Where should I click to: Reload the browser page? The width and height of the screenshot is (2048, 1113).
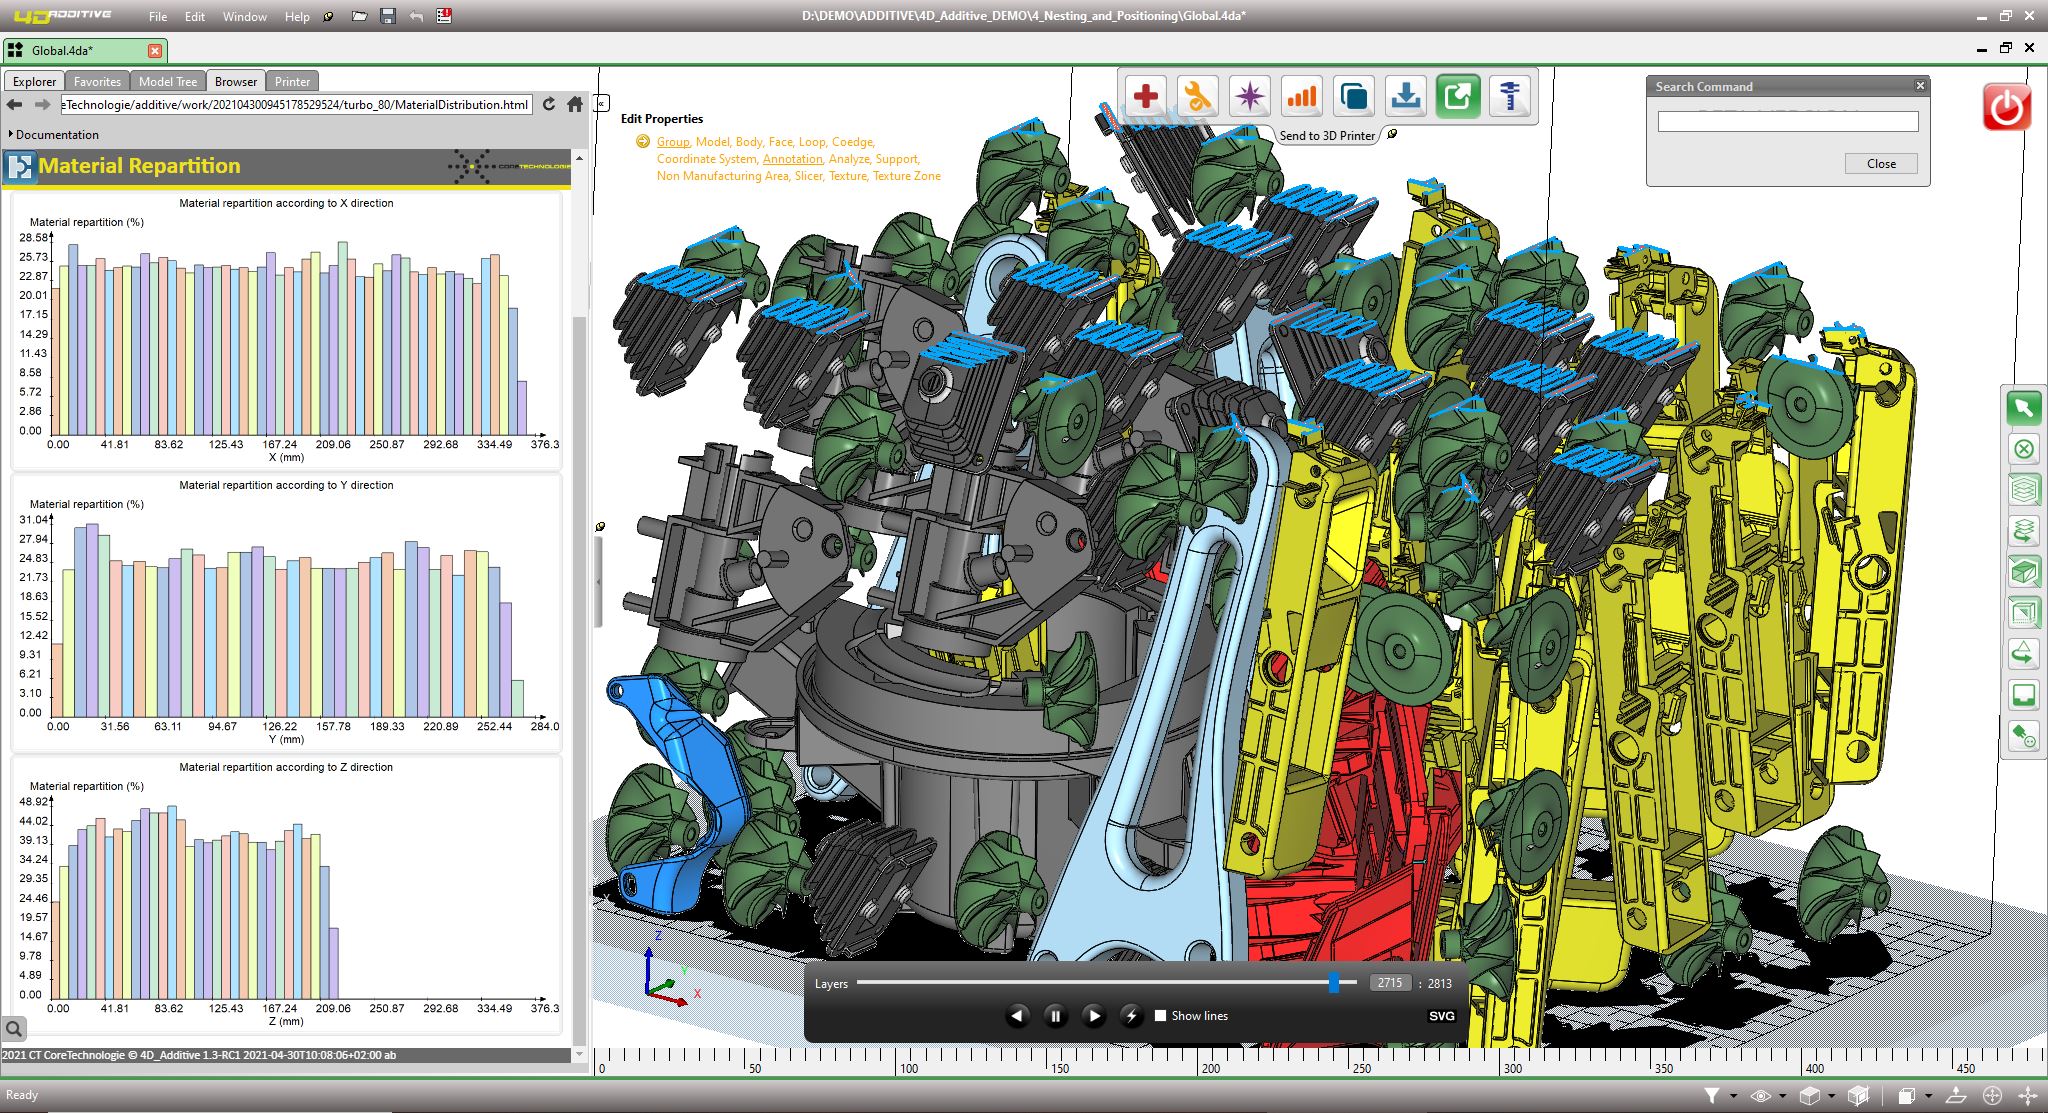point(548,104)
